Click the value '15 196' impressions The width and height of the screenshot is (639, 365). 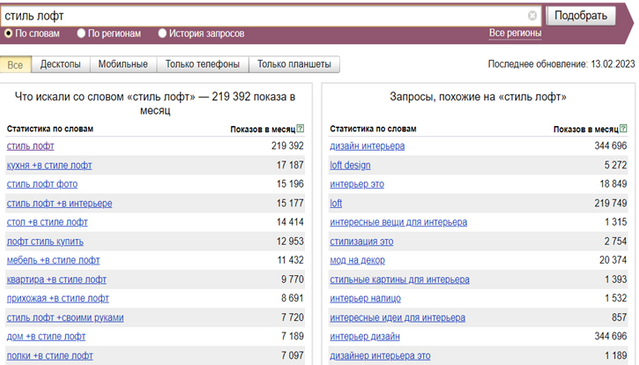290,184
